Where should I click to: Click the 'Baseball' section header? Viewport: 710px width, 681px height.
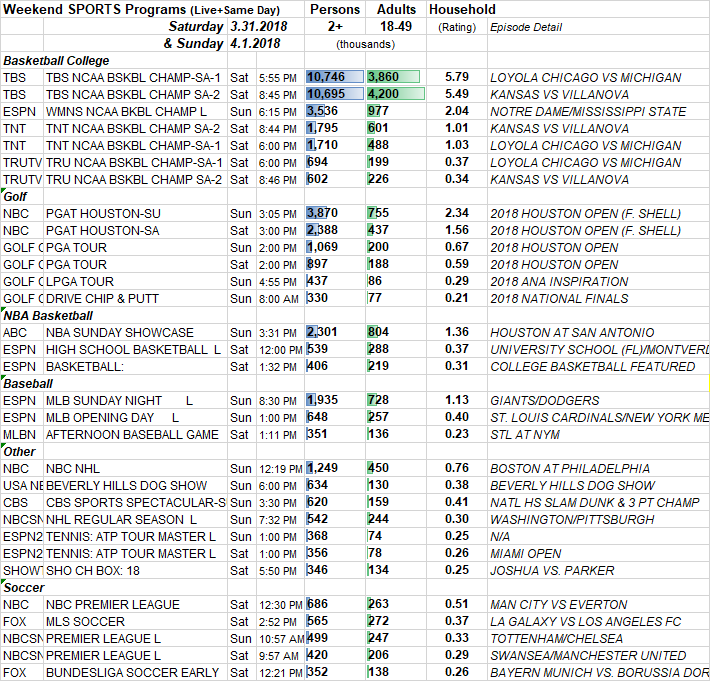click(28, 384)
